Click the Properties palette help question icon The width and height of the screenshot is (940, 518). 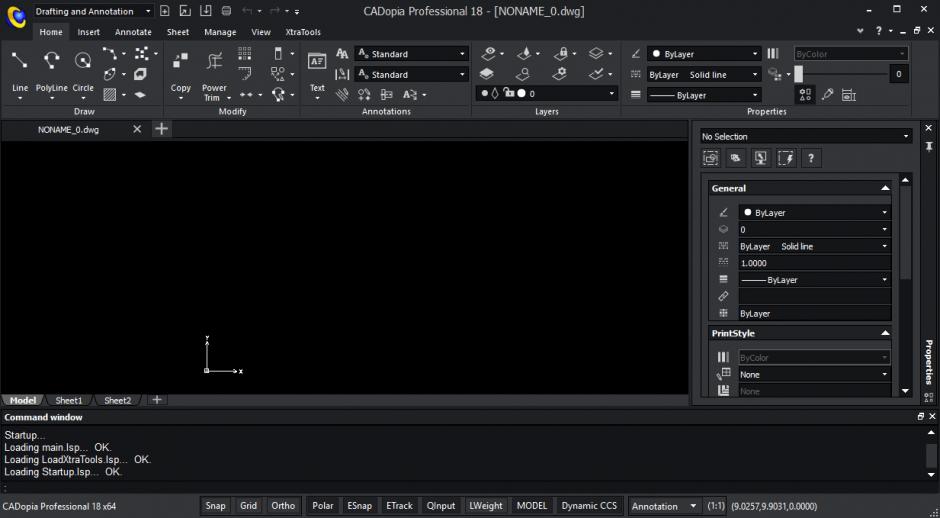coord(811,158)
